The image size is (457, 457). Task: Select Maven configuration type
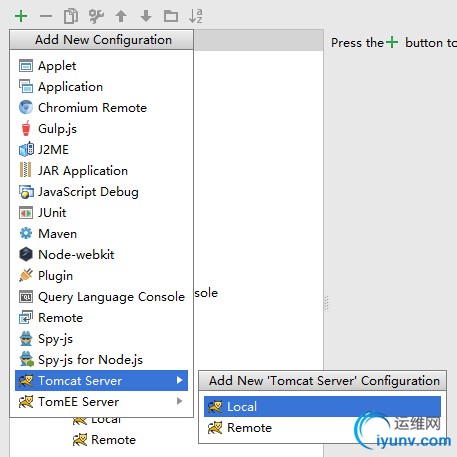pyautogui.click(x=102, y=233)
